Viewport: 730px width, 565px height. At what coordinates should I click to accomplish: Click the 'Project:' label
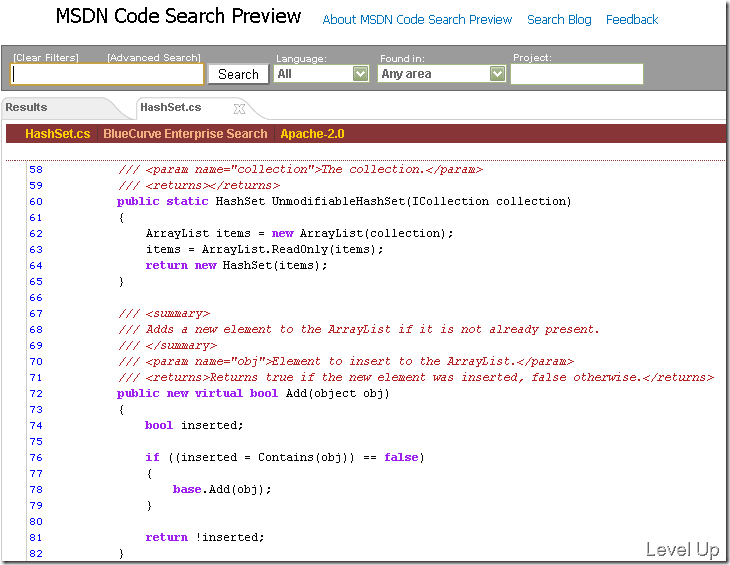pos(532,58)
